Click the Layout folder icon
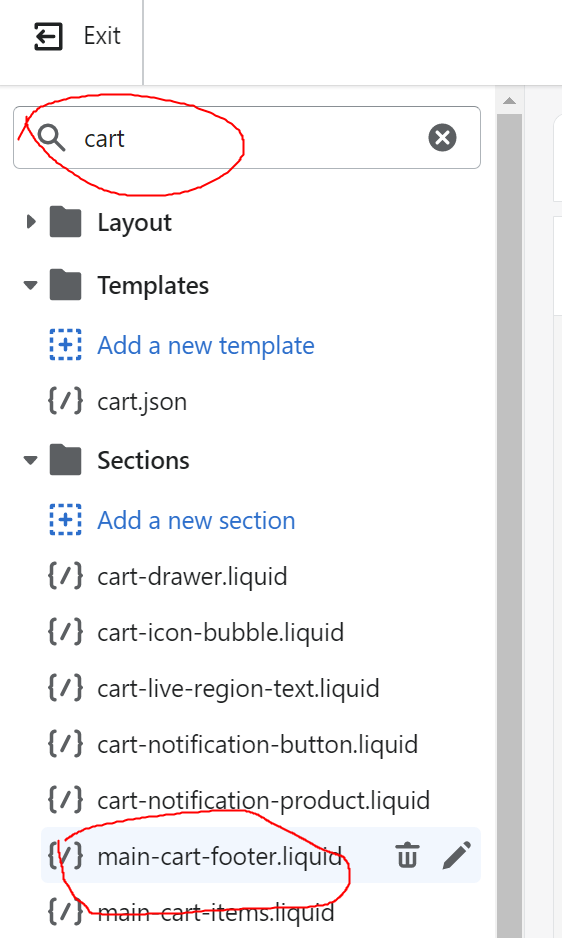 [x=65, y=222]
